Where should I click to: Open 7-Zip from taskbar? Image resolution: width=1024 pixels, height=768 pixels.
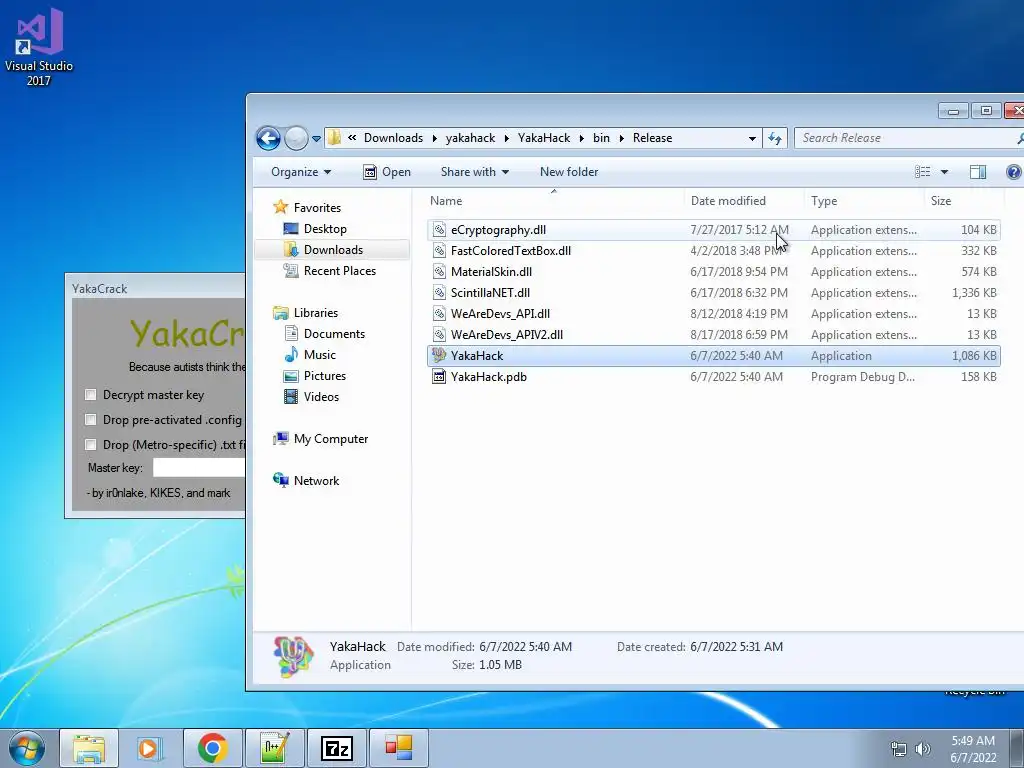pos(336,748)
